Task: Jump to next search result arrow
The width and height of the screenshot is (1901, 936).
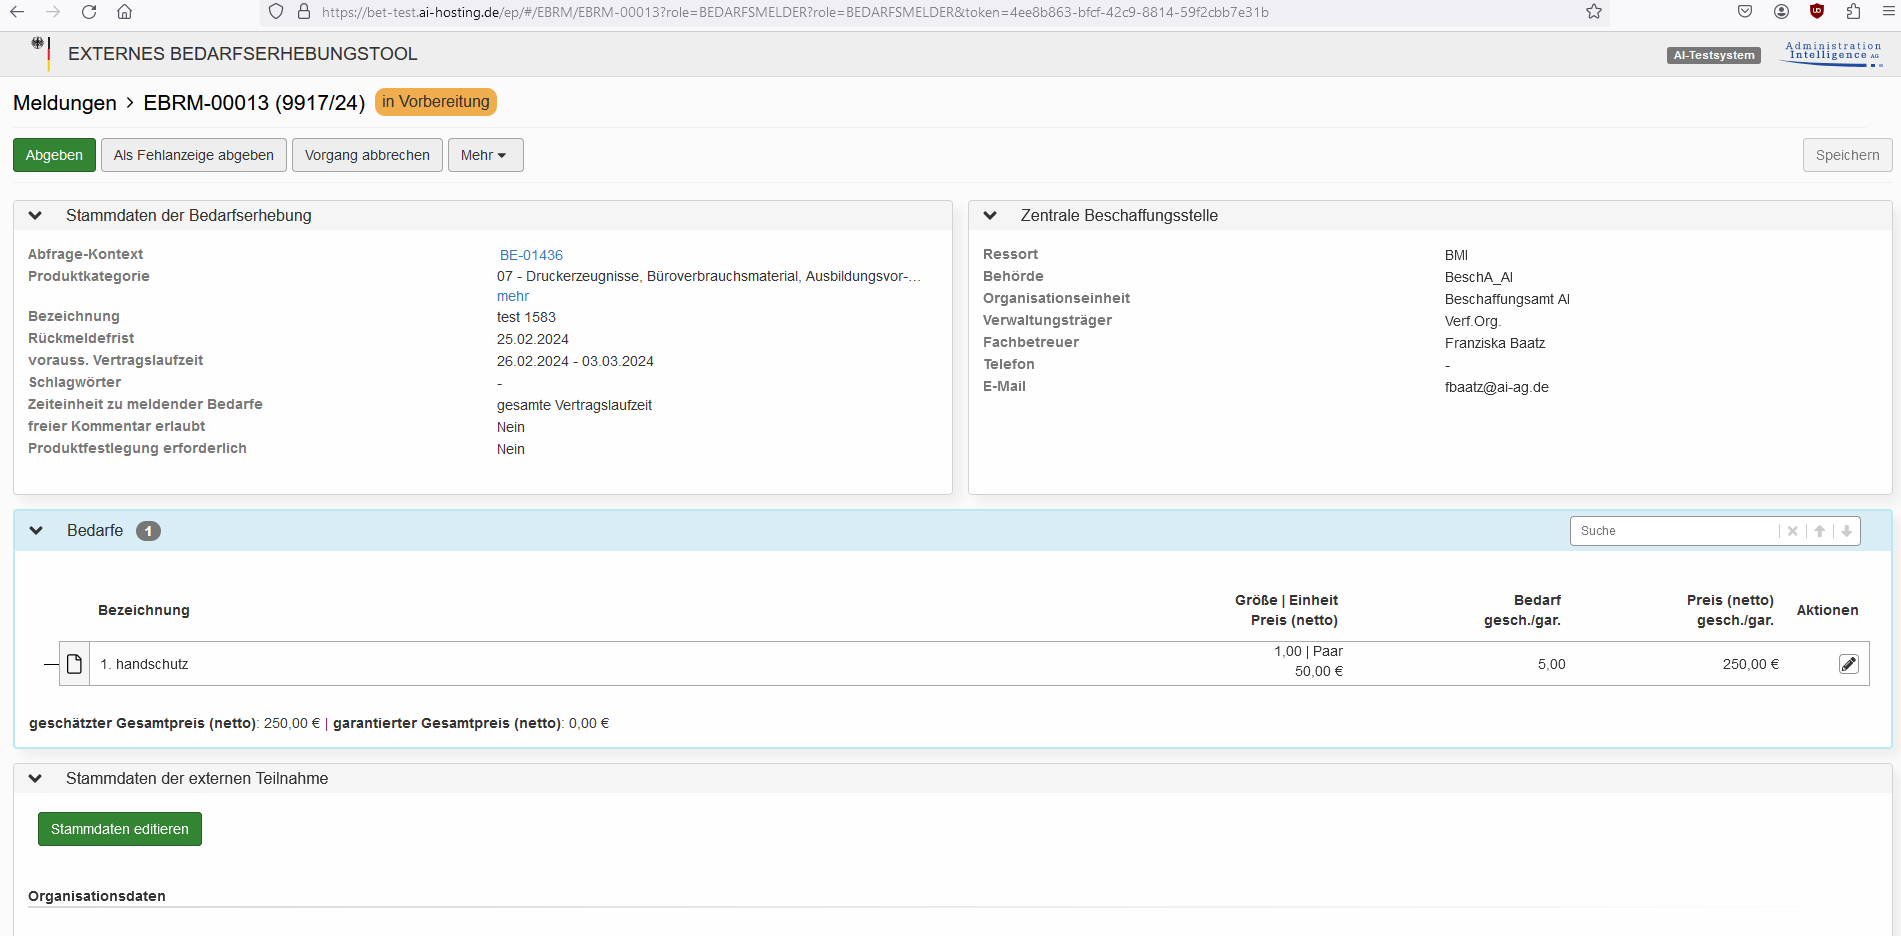Action: [1846, 531]
